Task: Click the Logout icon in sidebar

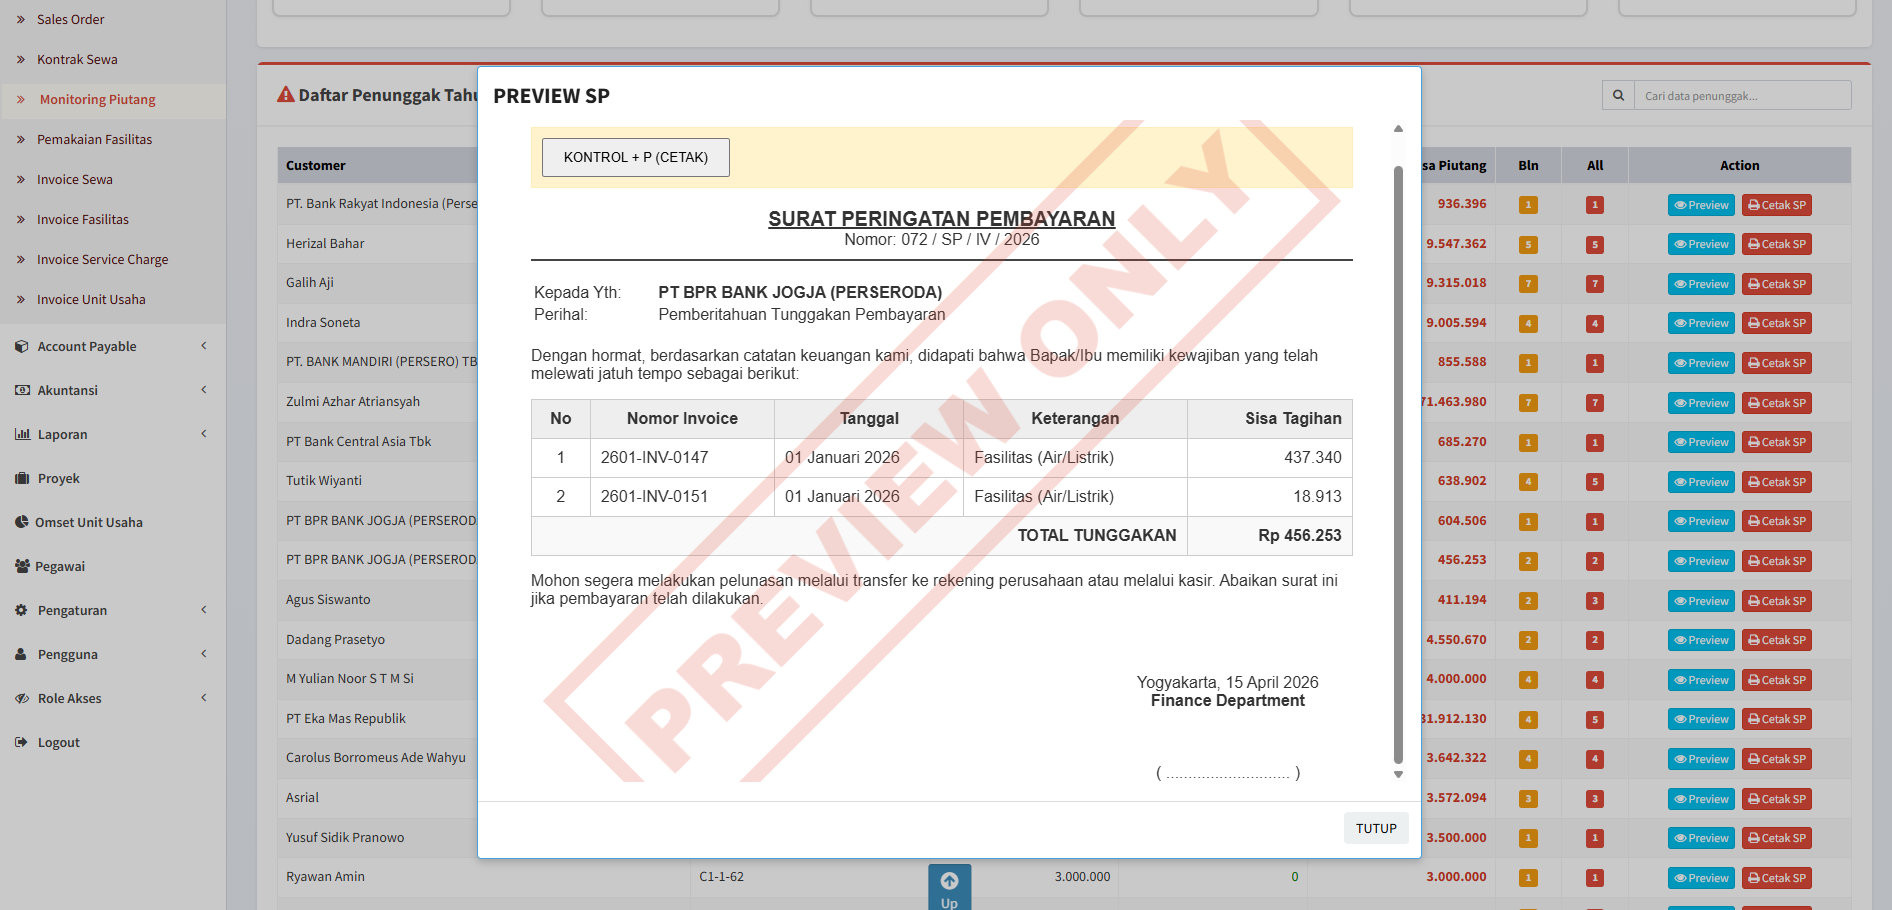Action: (22, 743)
